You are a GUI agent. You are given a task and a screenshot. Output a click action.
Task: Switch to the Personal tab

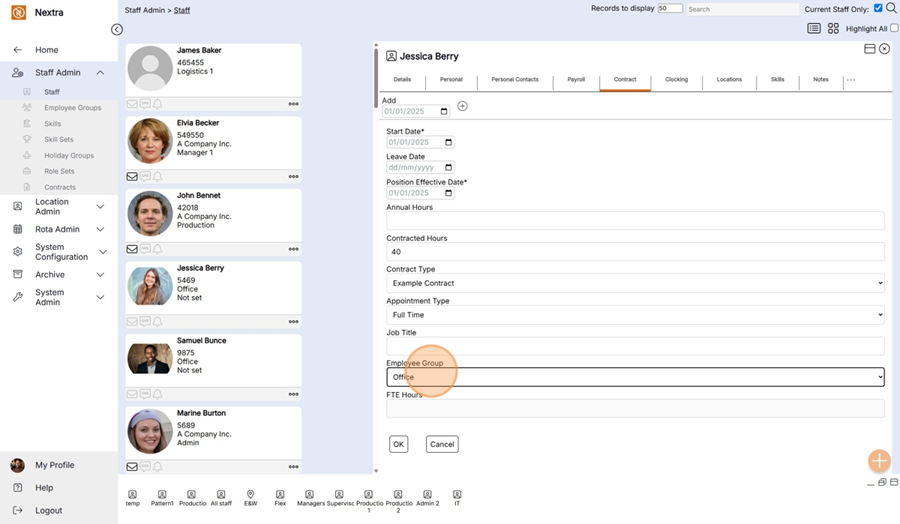(x=451, y=80)
